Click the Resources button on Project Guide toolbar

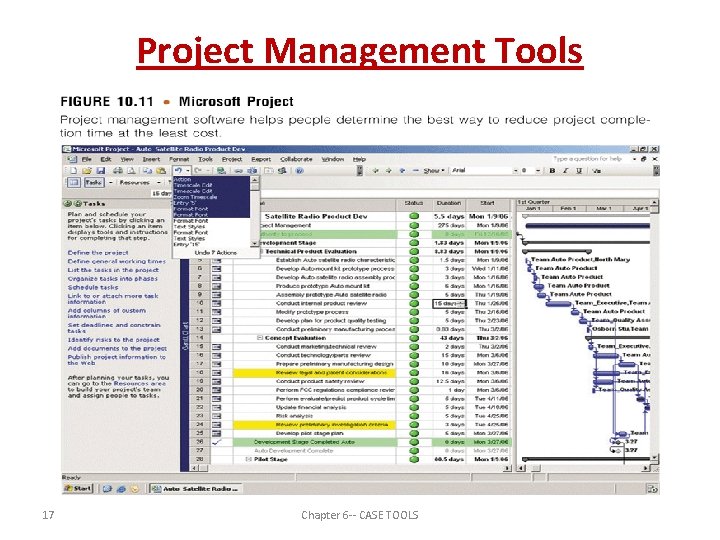pyautogui.click(x=135, y=183)
